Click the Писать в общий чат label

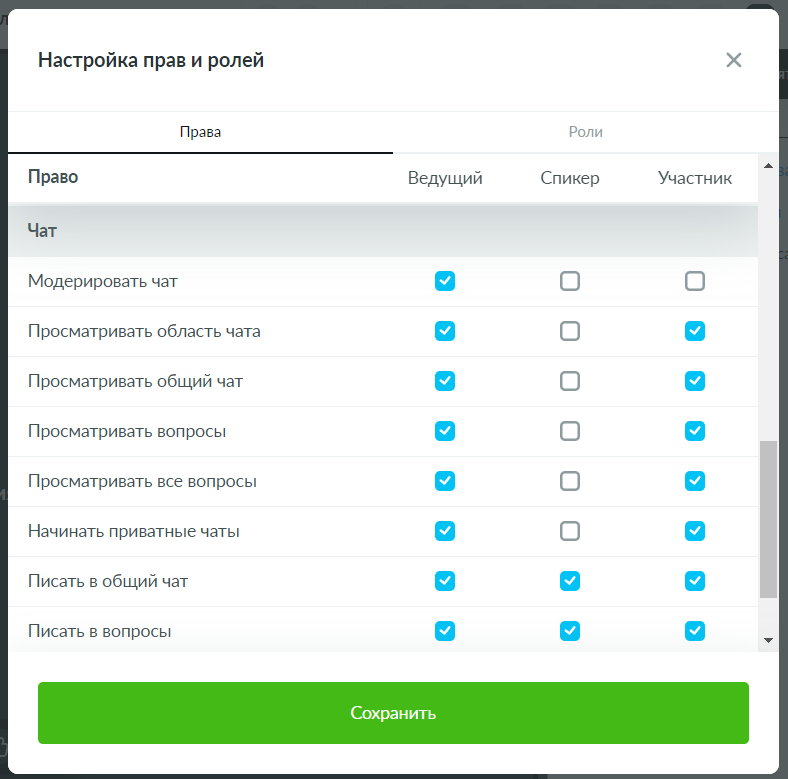point(108,581)
